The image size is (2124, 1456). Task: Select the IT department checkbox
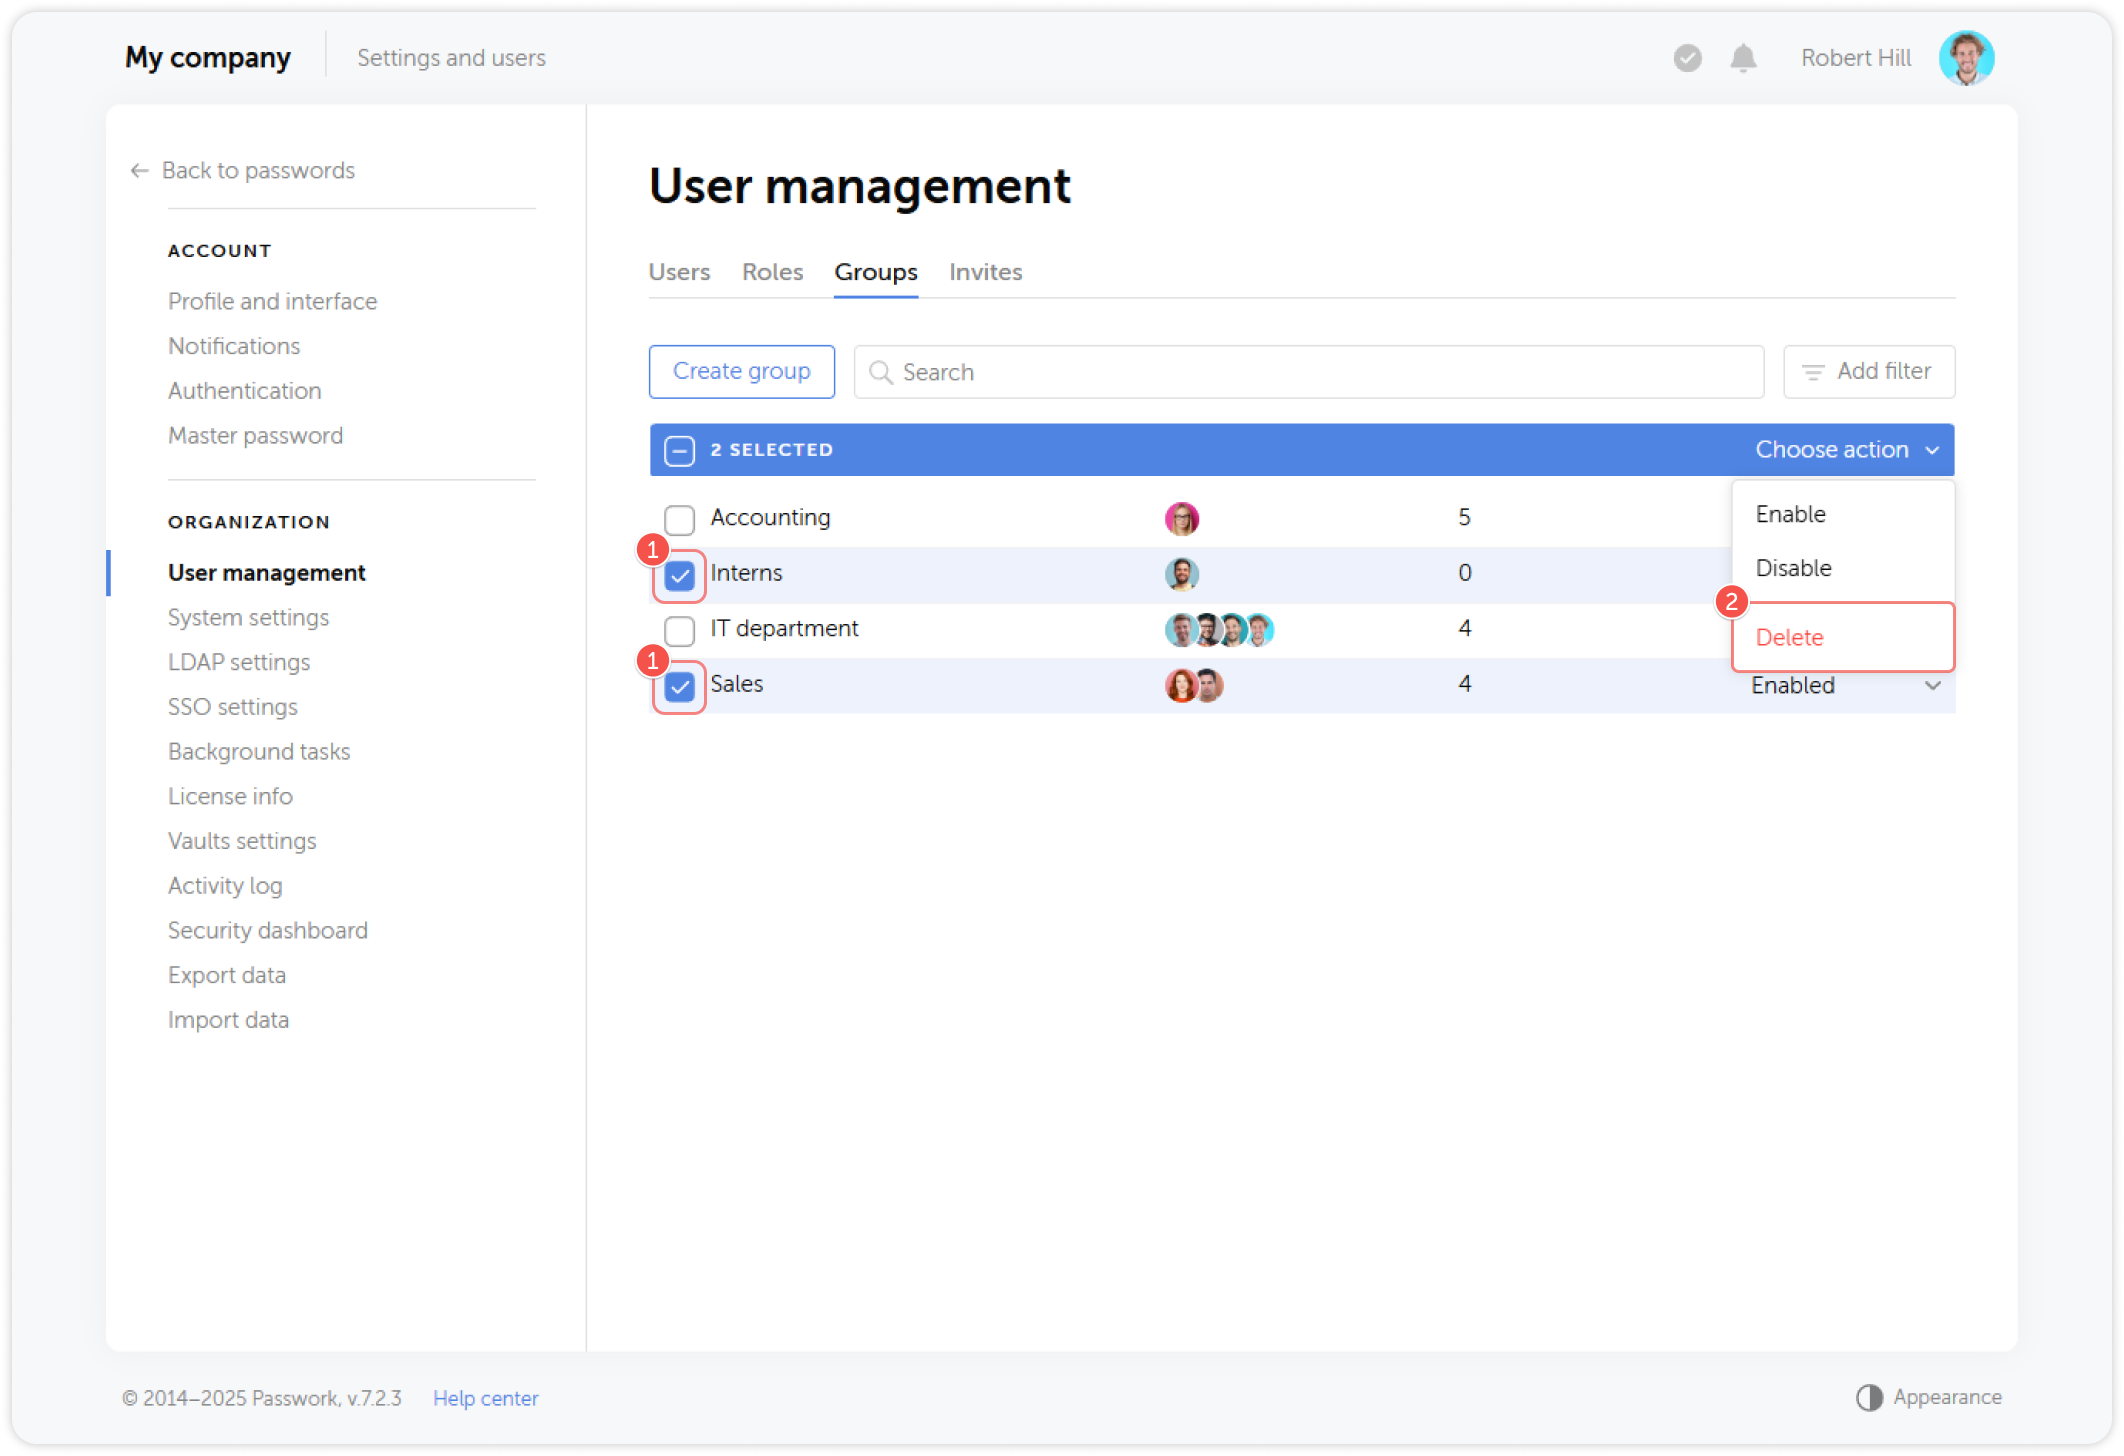[x=680, y=630]
